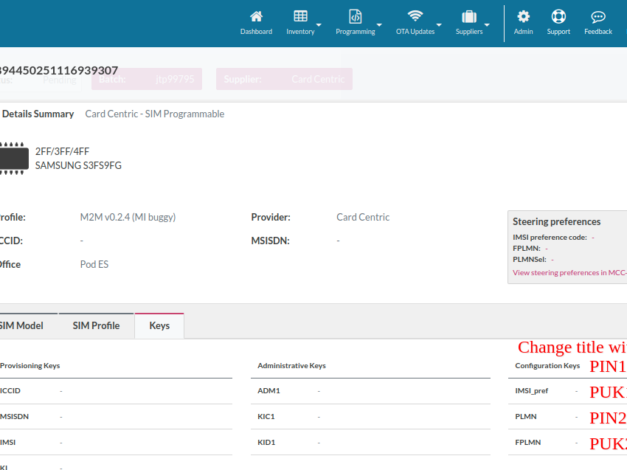Click the Programming file code icon
Screen dimensions: 627x470
pyautogui.click(x=355, y=17)
